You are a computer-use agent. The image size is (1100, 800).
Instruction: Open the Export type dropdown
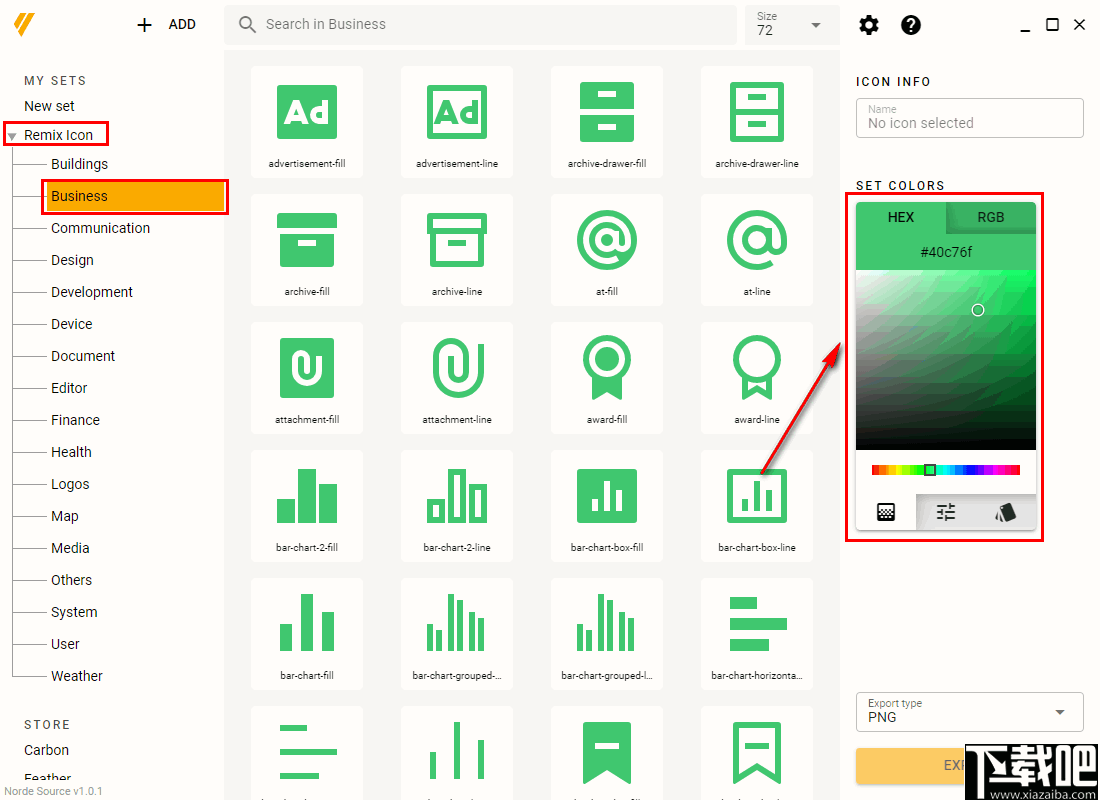pyautogui.click(x=968, y=711)
